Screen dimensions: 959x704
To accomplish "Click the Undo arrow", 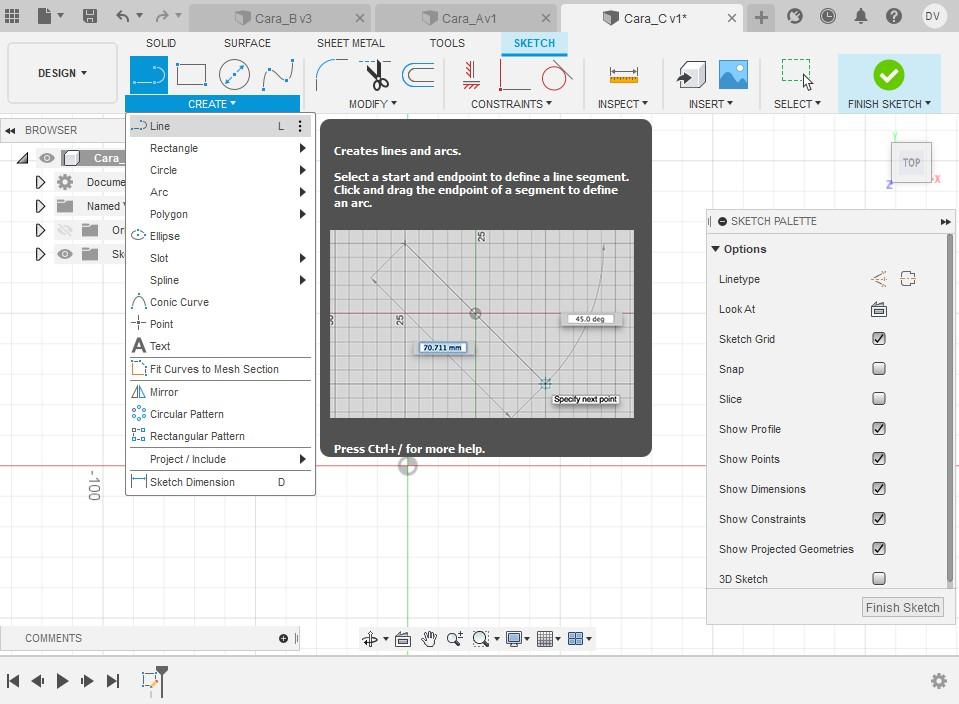I will (x=123, y=16).
